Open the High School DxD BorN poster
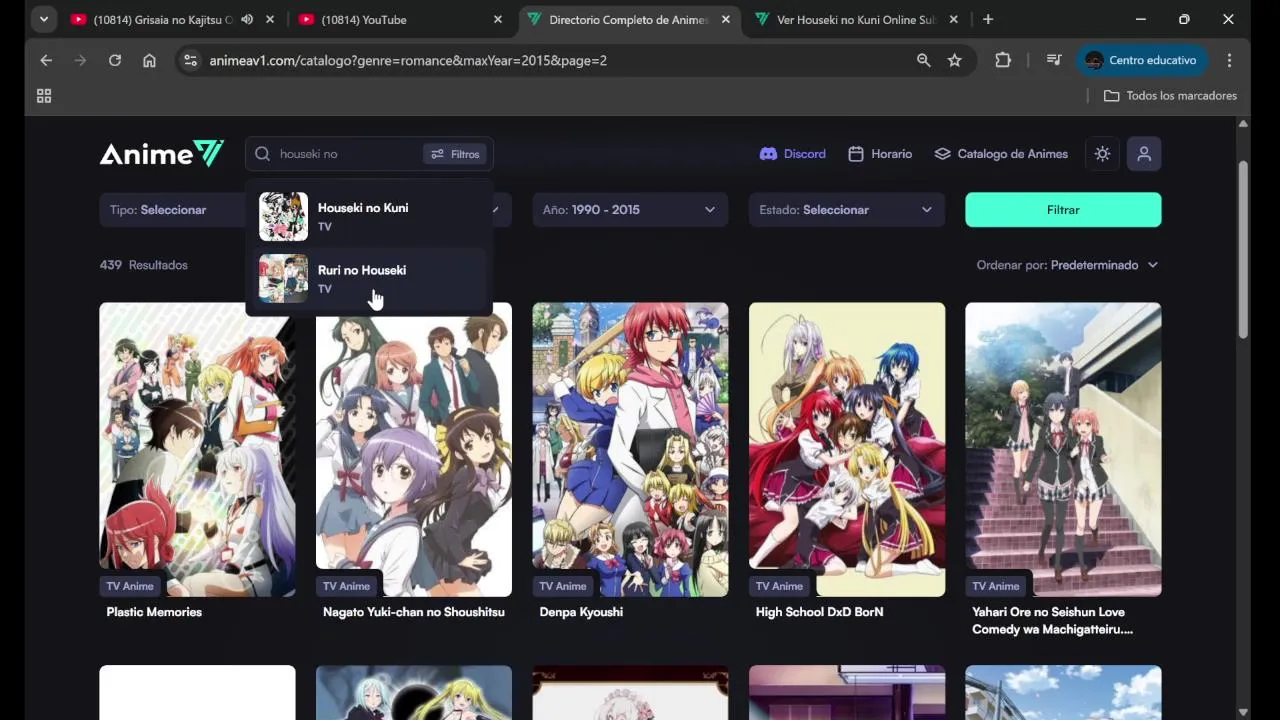This screenshot has height=720, width=1280. 847,449
